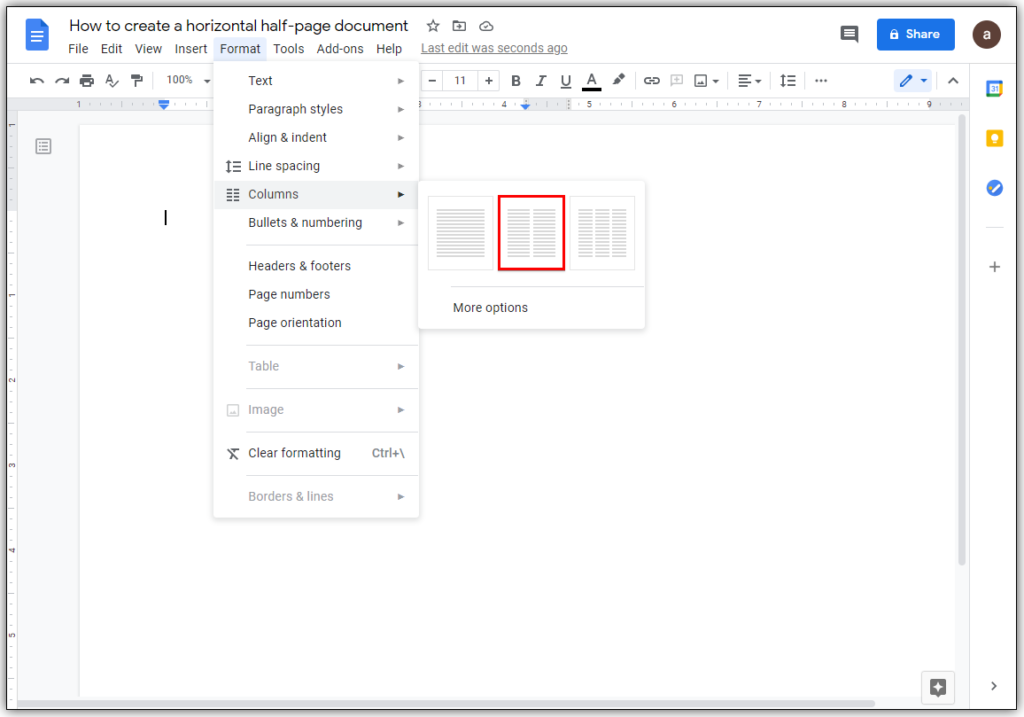Image resolution: width=1024 pixels, height=717 pixels.
Task: Open Google Calendar in the side panel
Action: (x=994, y=88)
